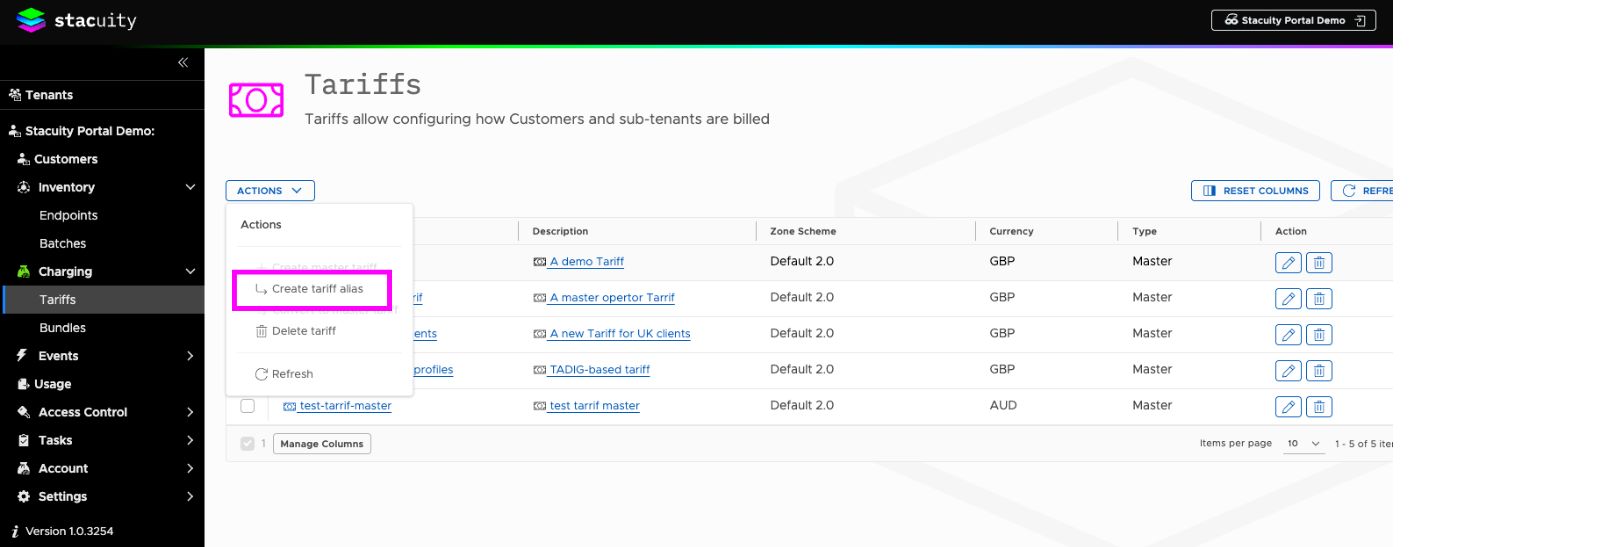Image resolution: width=1624 pixels, height=547 pixels.
Task: Sort by the Currency column header
Action: point(1011,231)
